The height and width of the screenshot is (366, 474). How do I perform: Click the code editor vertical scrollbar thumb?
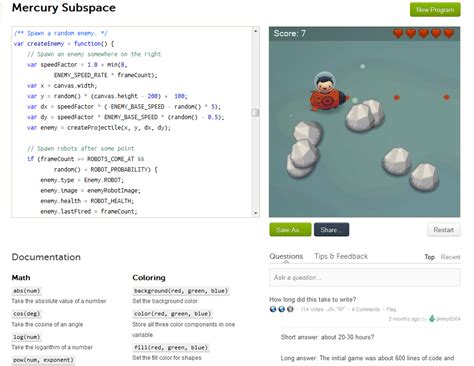coord(256,113)
